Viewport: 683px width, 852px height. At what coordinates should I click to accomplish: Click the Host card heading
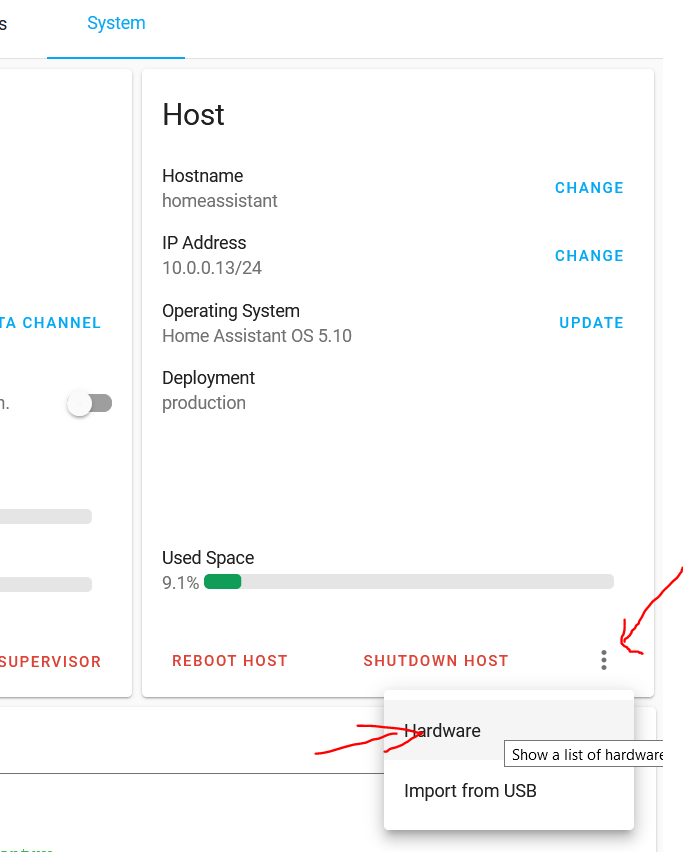(x=194, y=115)
